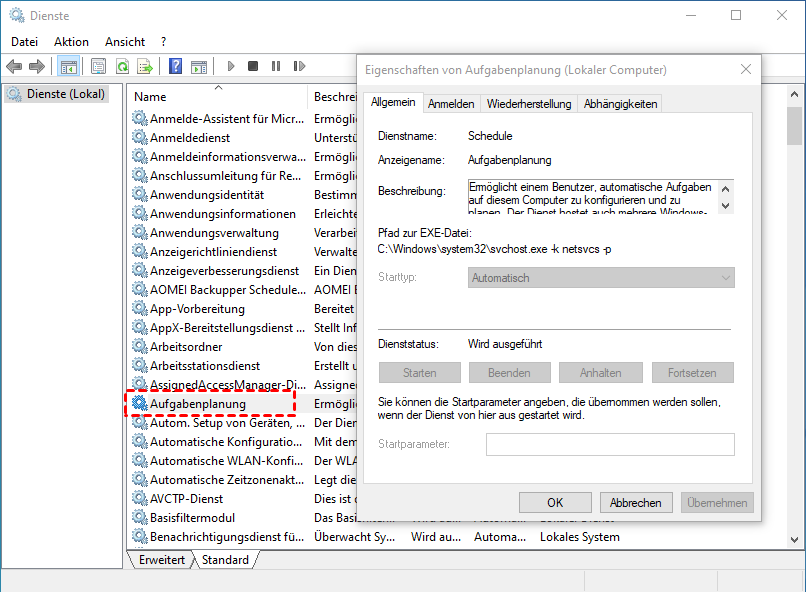Click the gear icon of Anwendungsverwaltung
The width and height of the screenshot is (806, 592).
pos(140,232)
